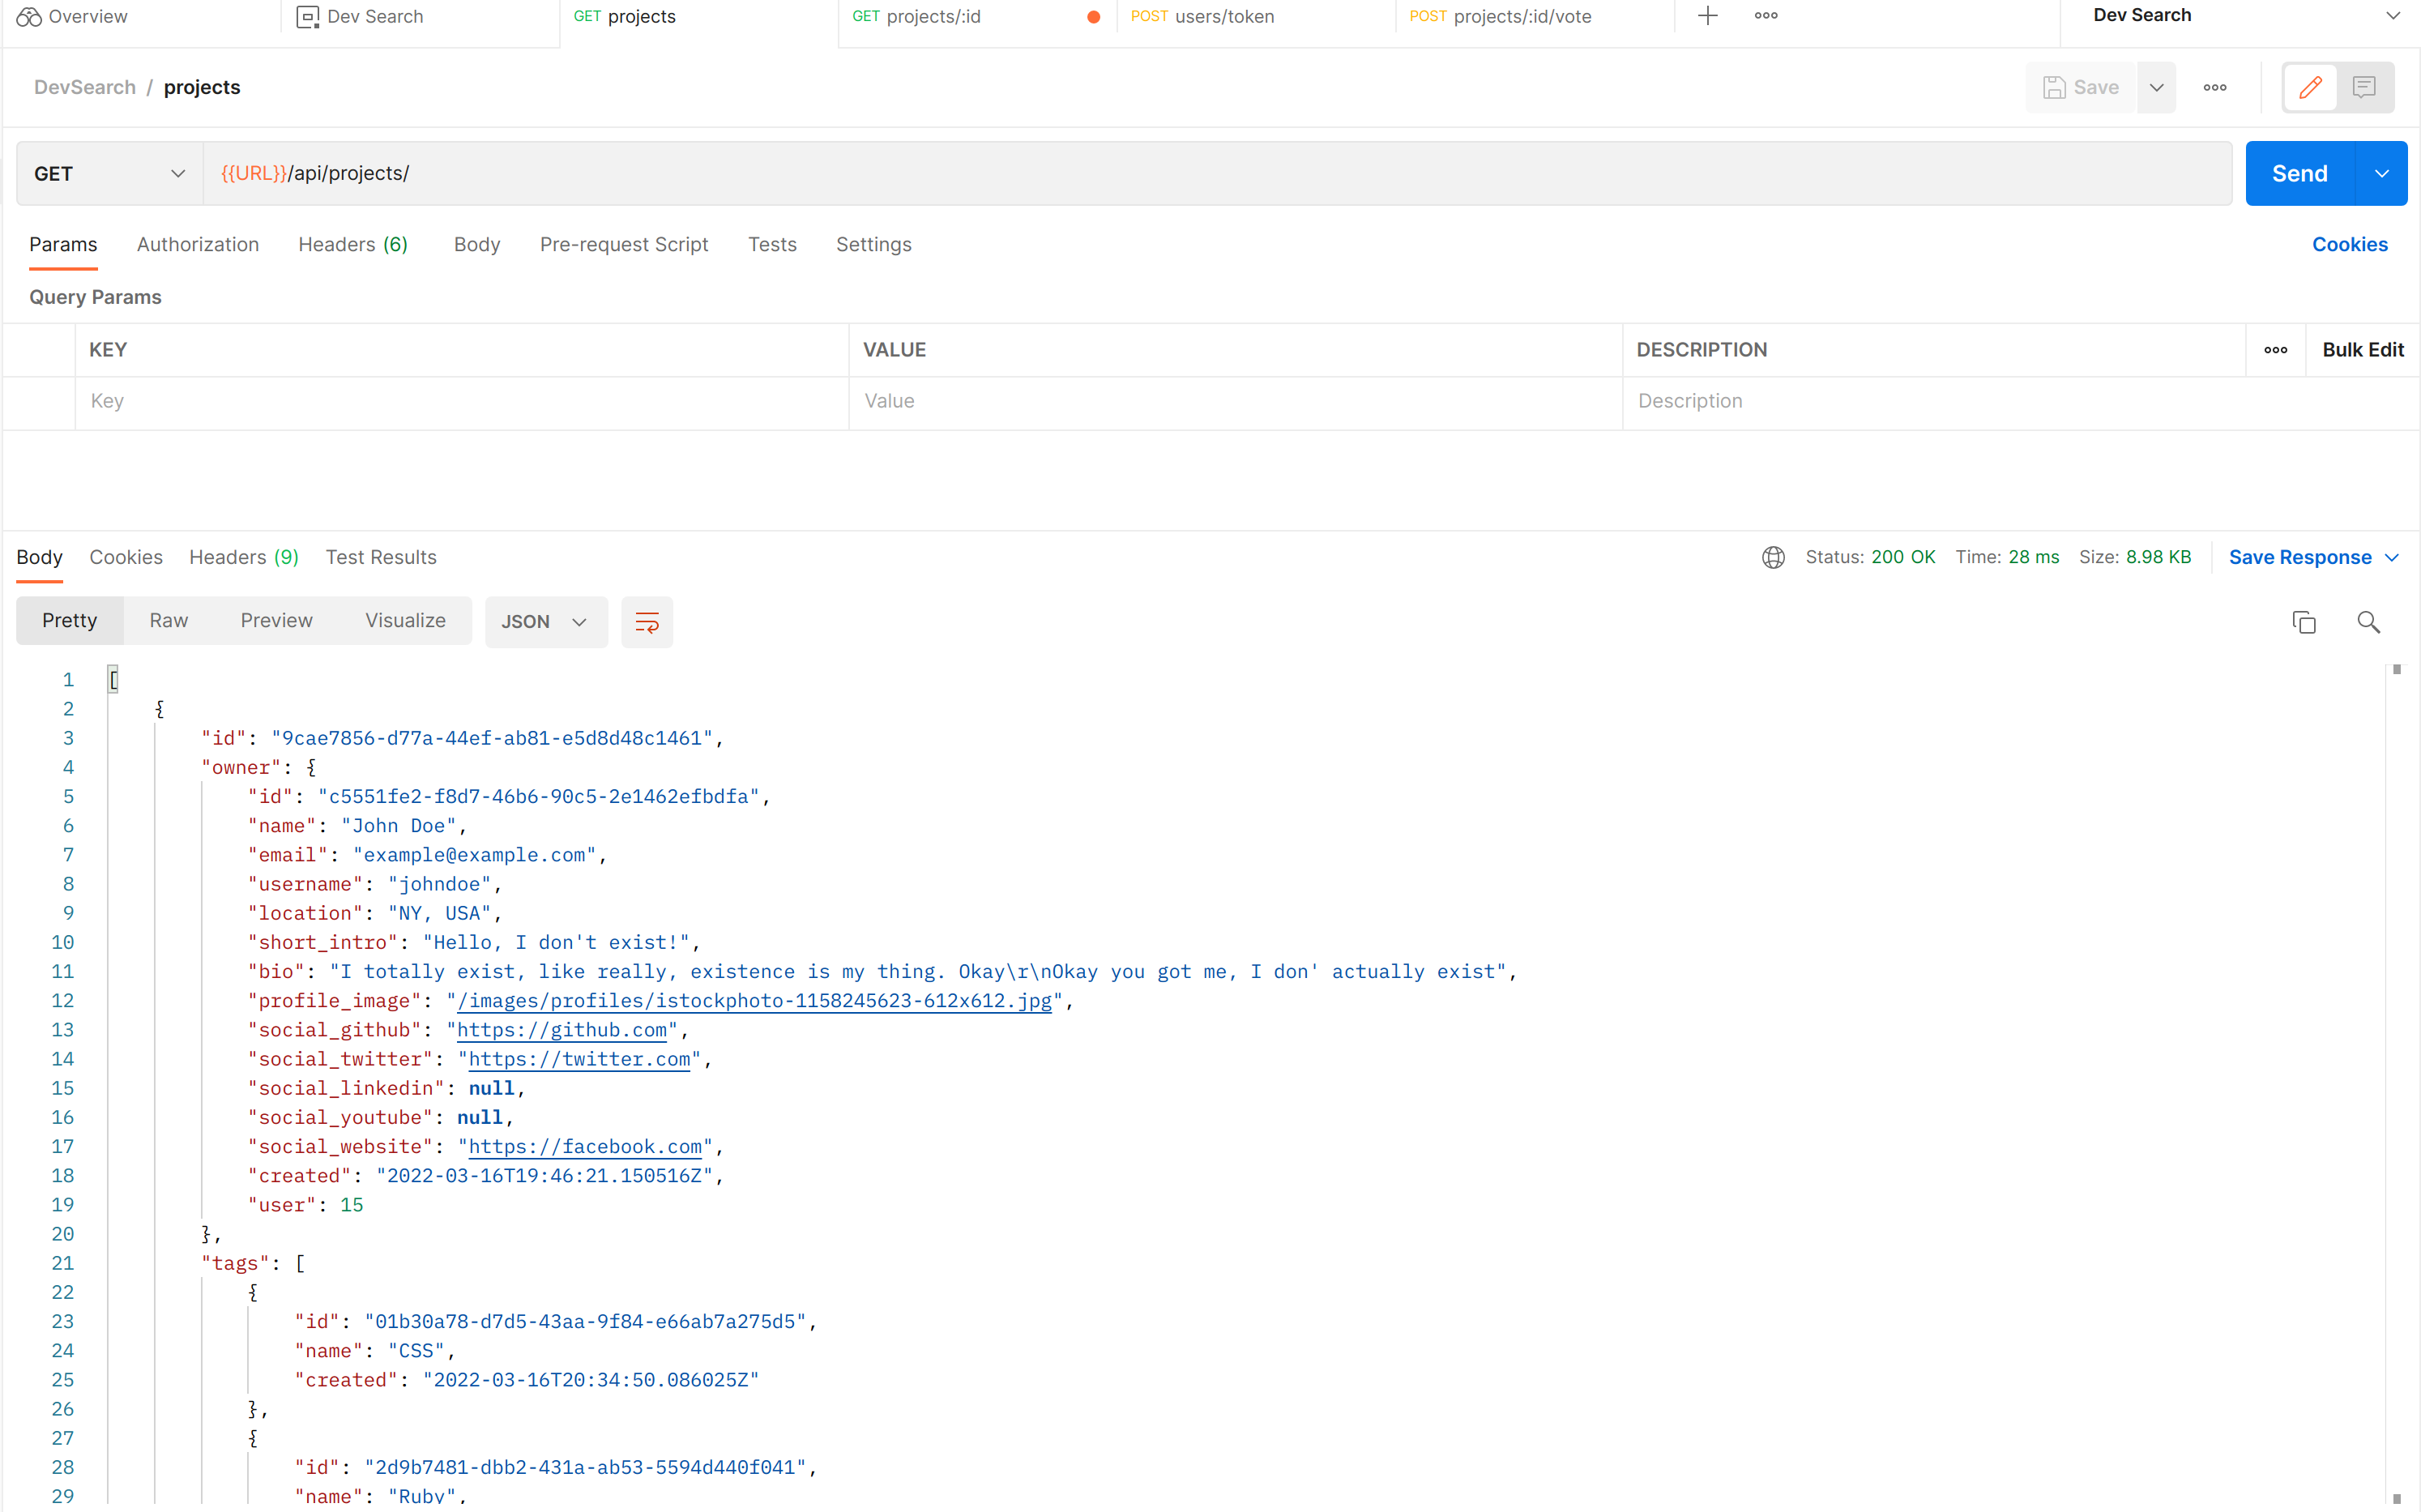Image resolution: width=2421 pixels, height=1512 pixels.
Task: Select the GET projects/:id tab
Action: [x=916, y=16]
